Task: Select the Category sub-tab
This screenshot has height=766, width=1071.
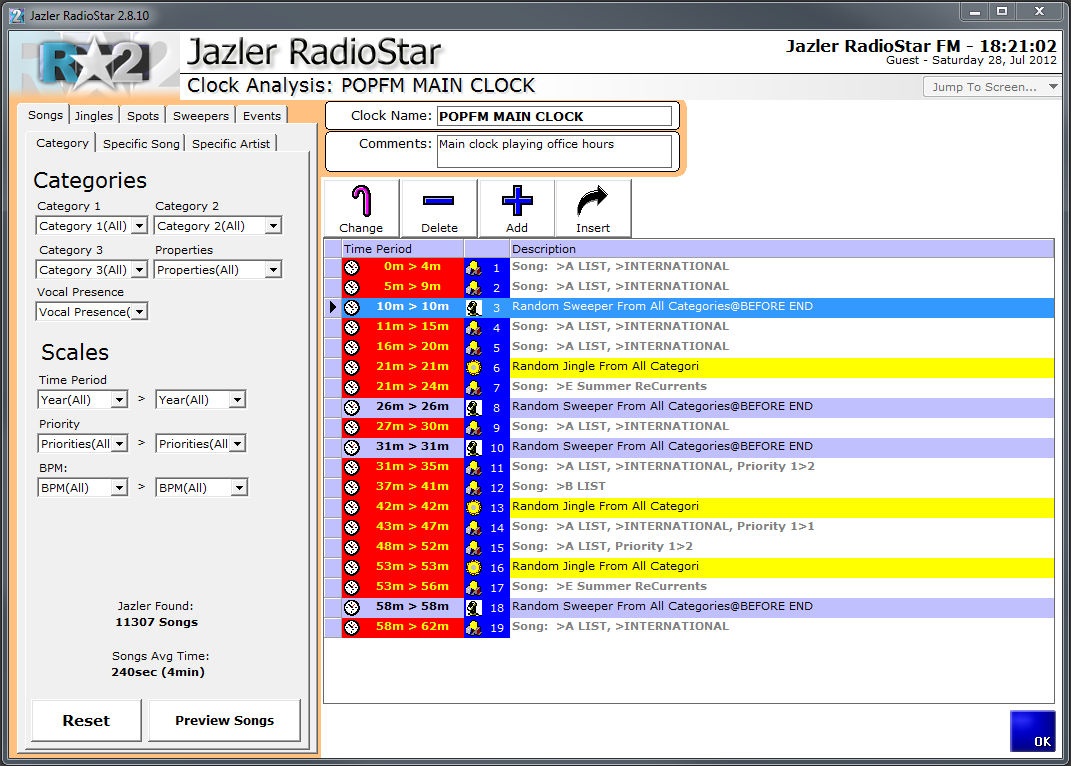Action: (62, 143)
